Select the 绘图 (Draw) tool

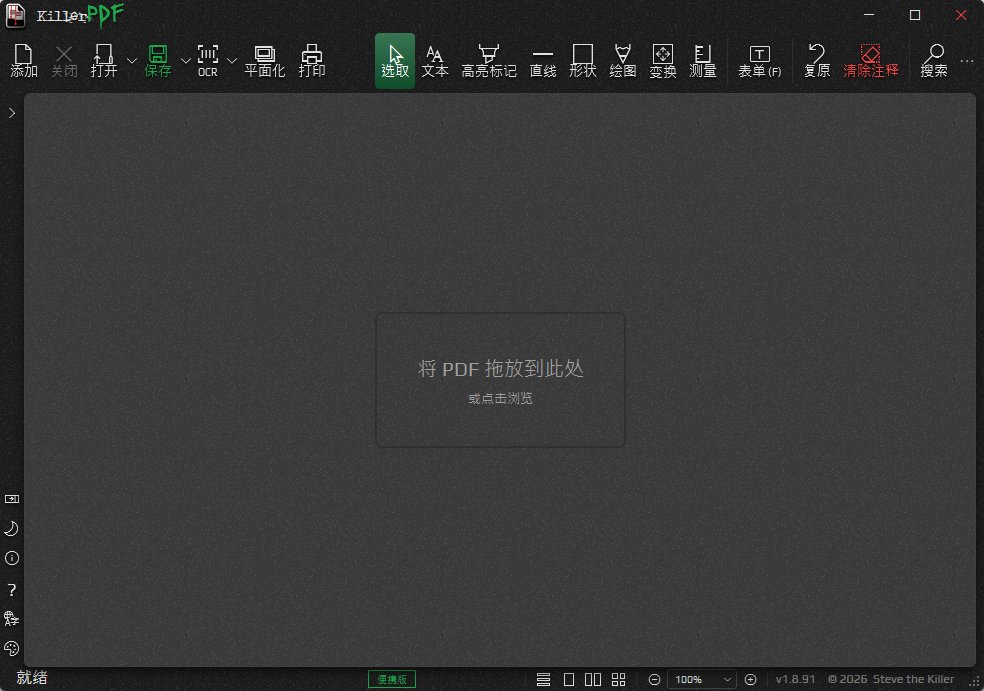pos(623,61)
